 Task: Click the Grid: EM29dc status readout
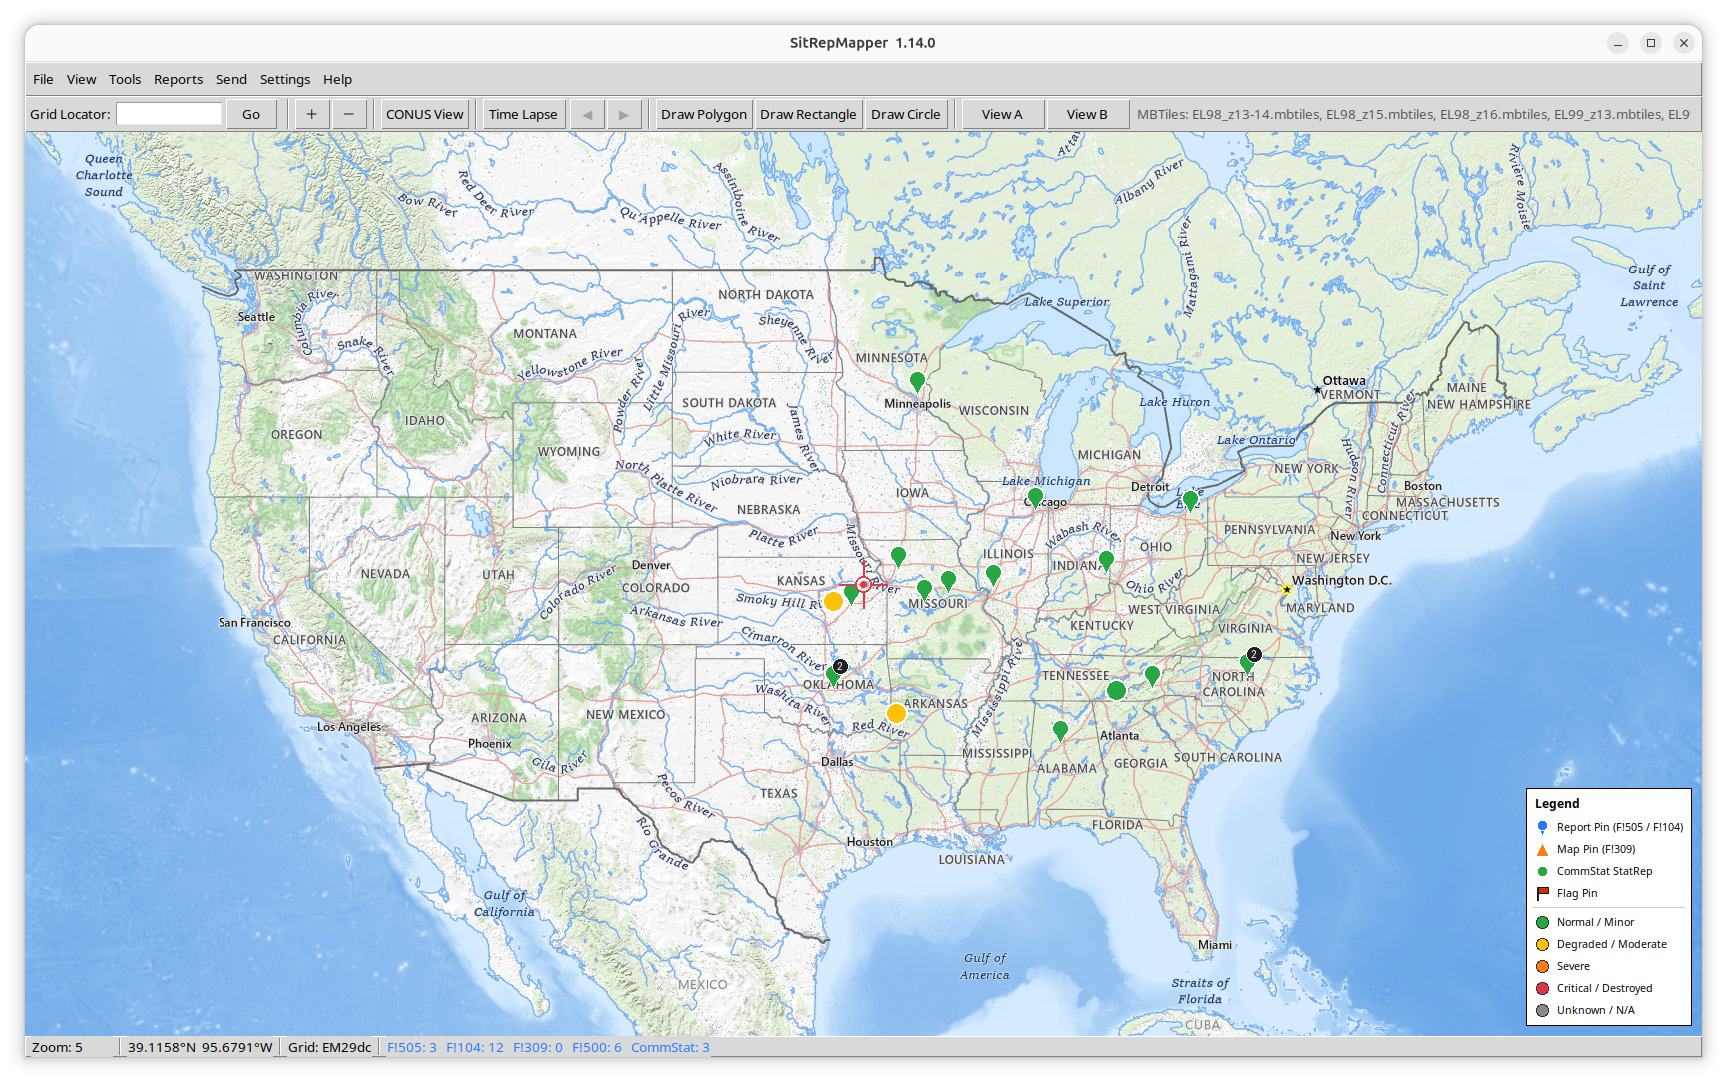coord(330,1047)
